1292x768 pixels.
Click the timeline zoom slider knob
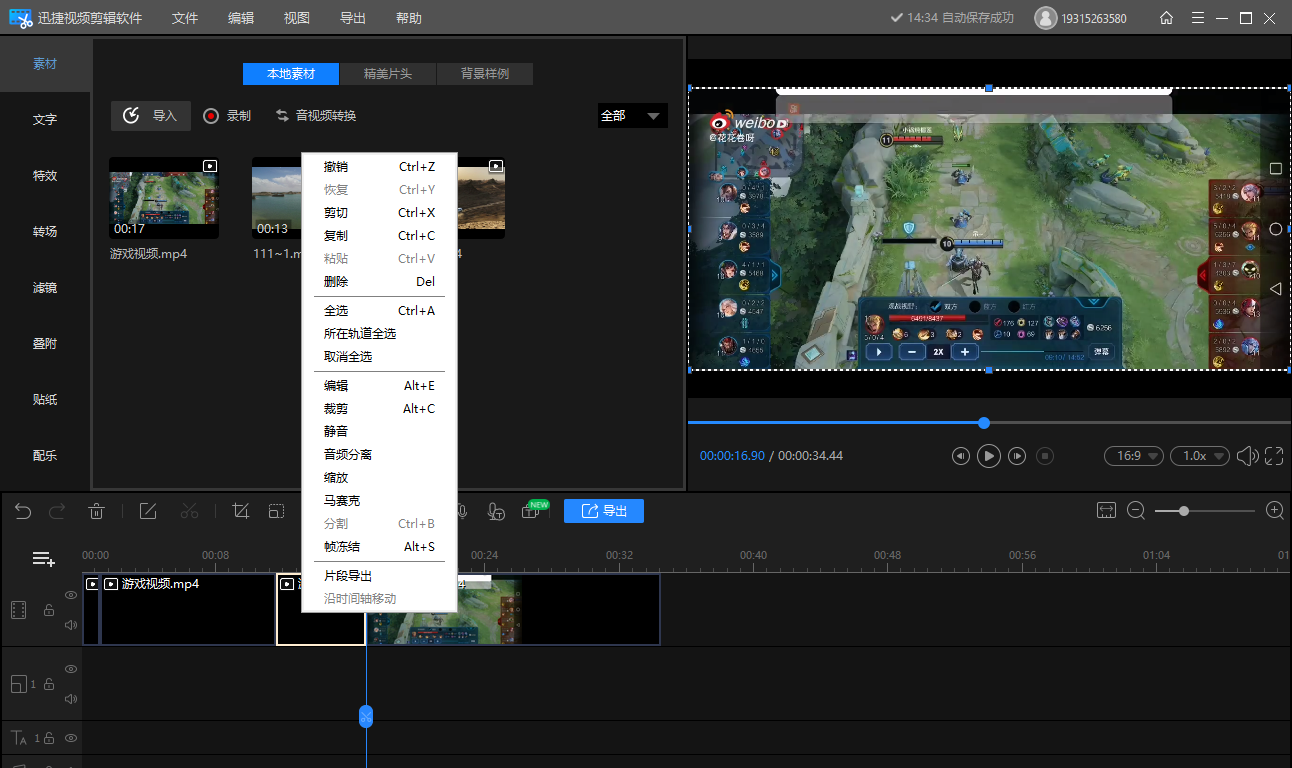tap(1184, 511)
